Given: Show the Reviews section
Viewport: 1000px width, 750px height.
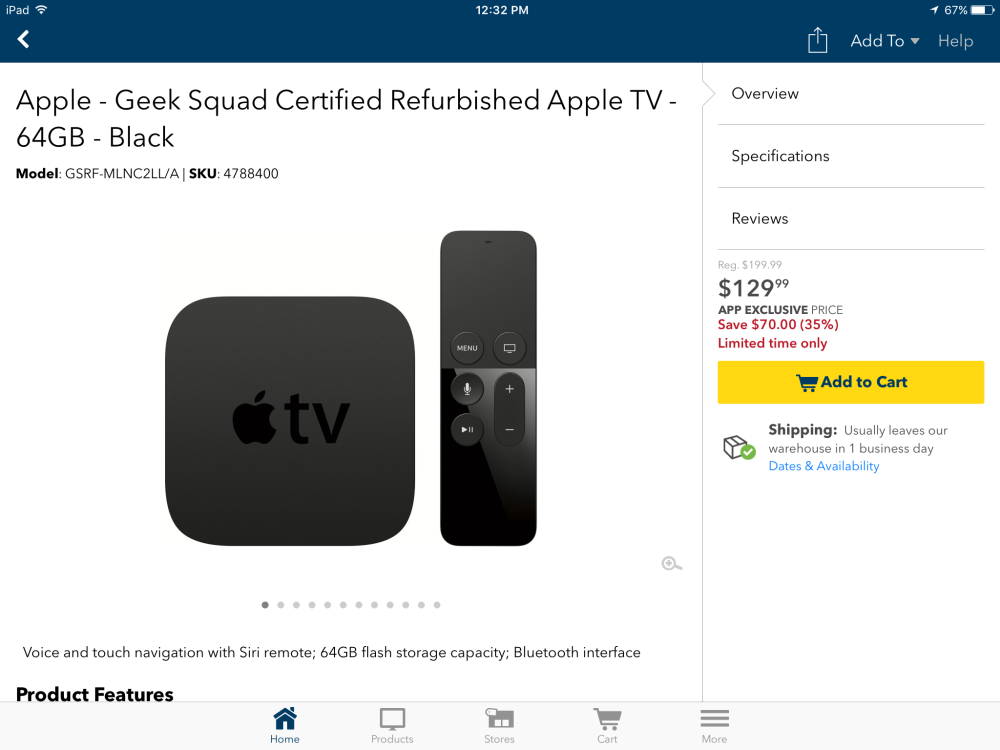Looking at the screenshot, I should pyautogui.click(x=759, y=219).
